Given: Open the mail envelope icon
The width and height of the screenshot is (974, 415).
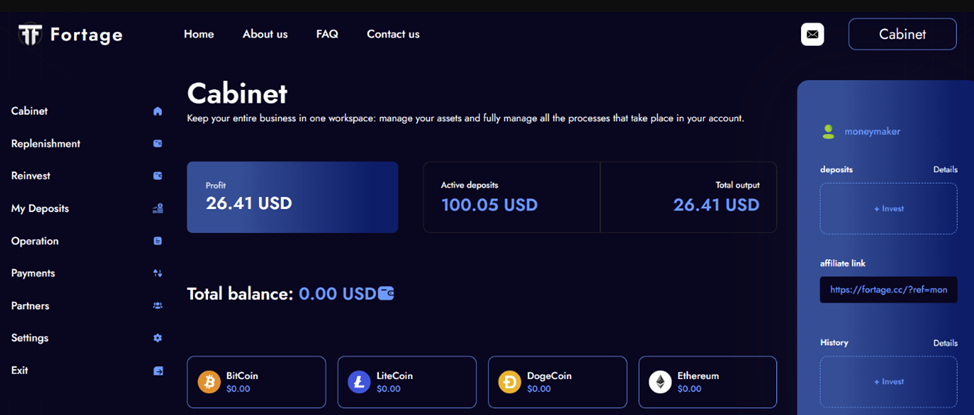Looking at the screenshot, I should point(812,34).
